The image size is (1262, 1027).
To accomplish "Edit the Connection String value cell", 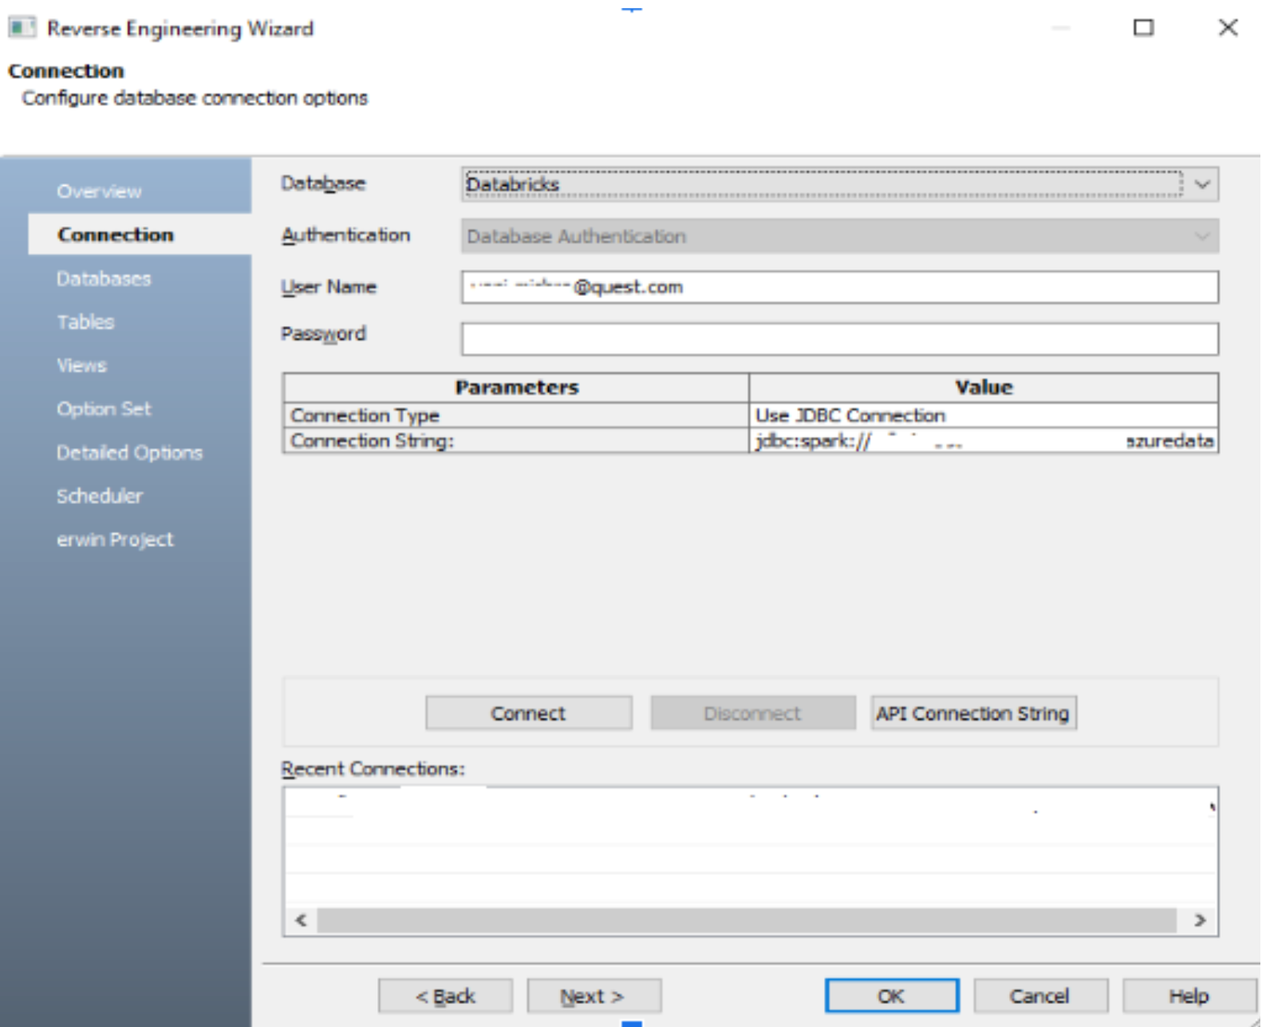I will (x=983, y=441).
